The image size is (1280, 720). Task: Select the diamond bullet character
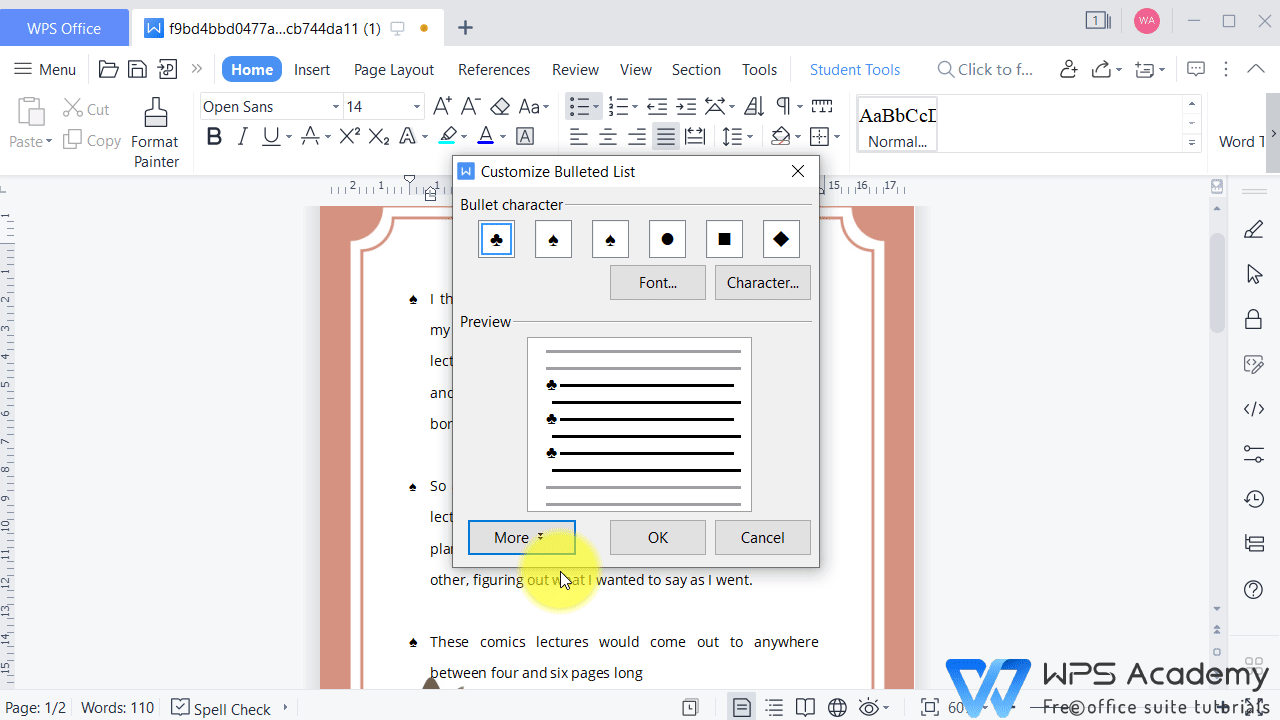[781, 240]
